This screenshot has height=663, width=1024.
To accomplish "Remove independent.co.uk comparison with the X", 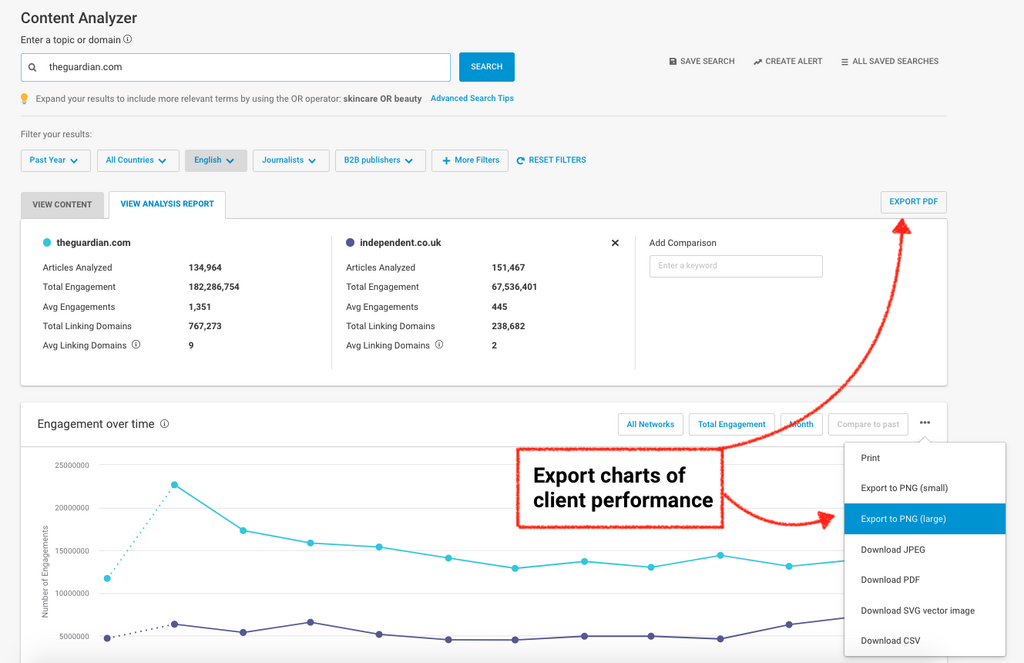I will pos(615,243).
